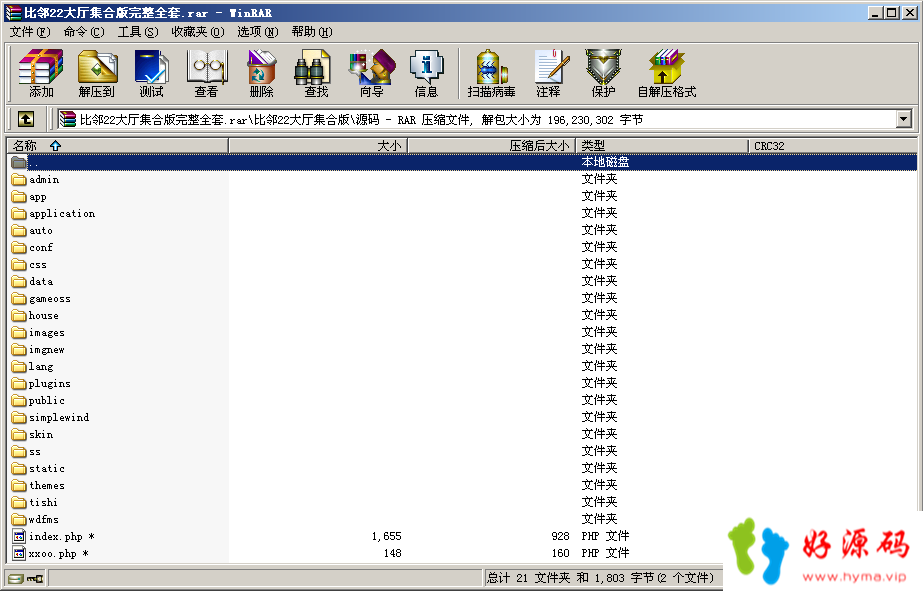Click the 160 packed size of xxoo.php
Screen dimensions: 923x591
560,553
